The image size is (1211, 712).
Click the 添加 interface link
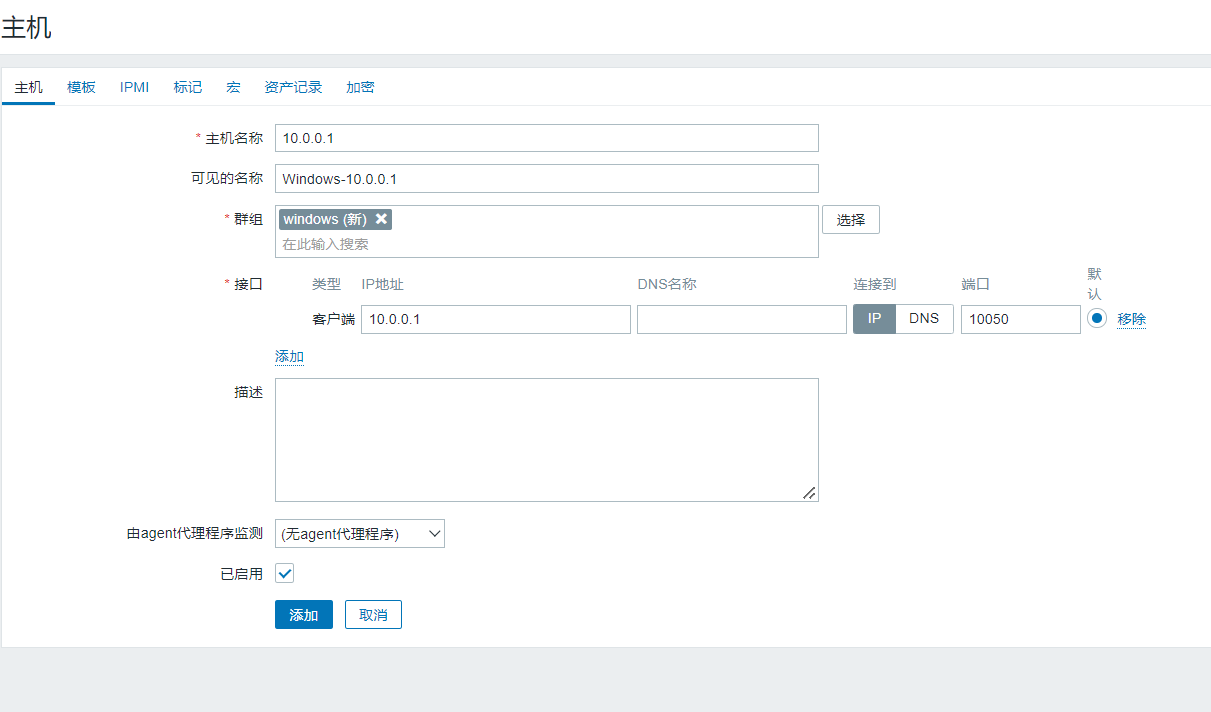pyautogui.click(x=289, y=357)
